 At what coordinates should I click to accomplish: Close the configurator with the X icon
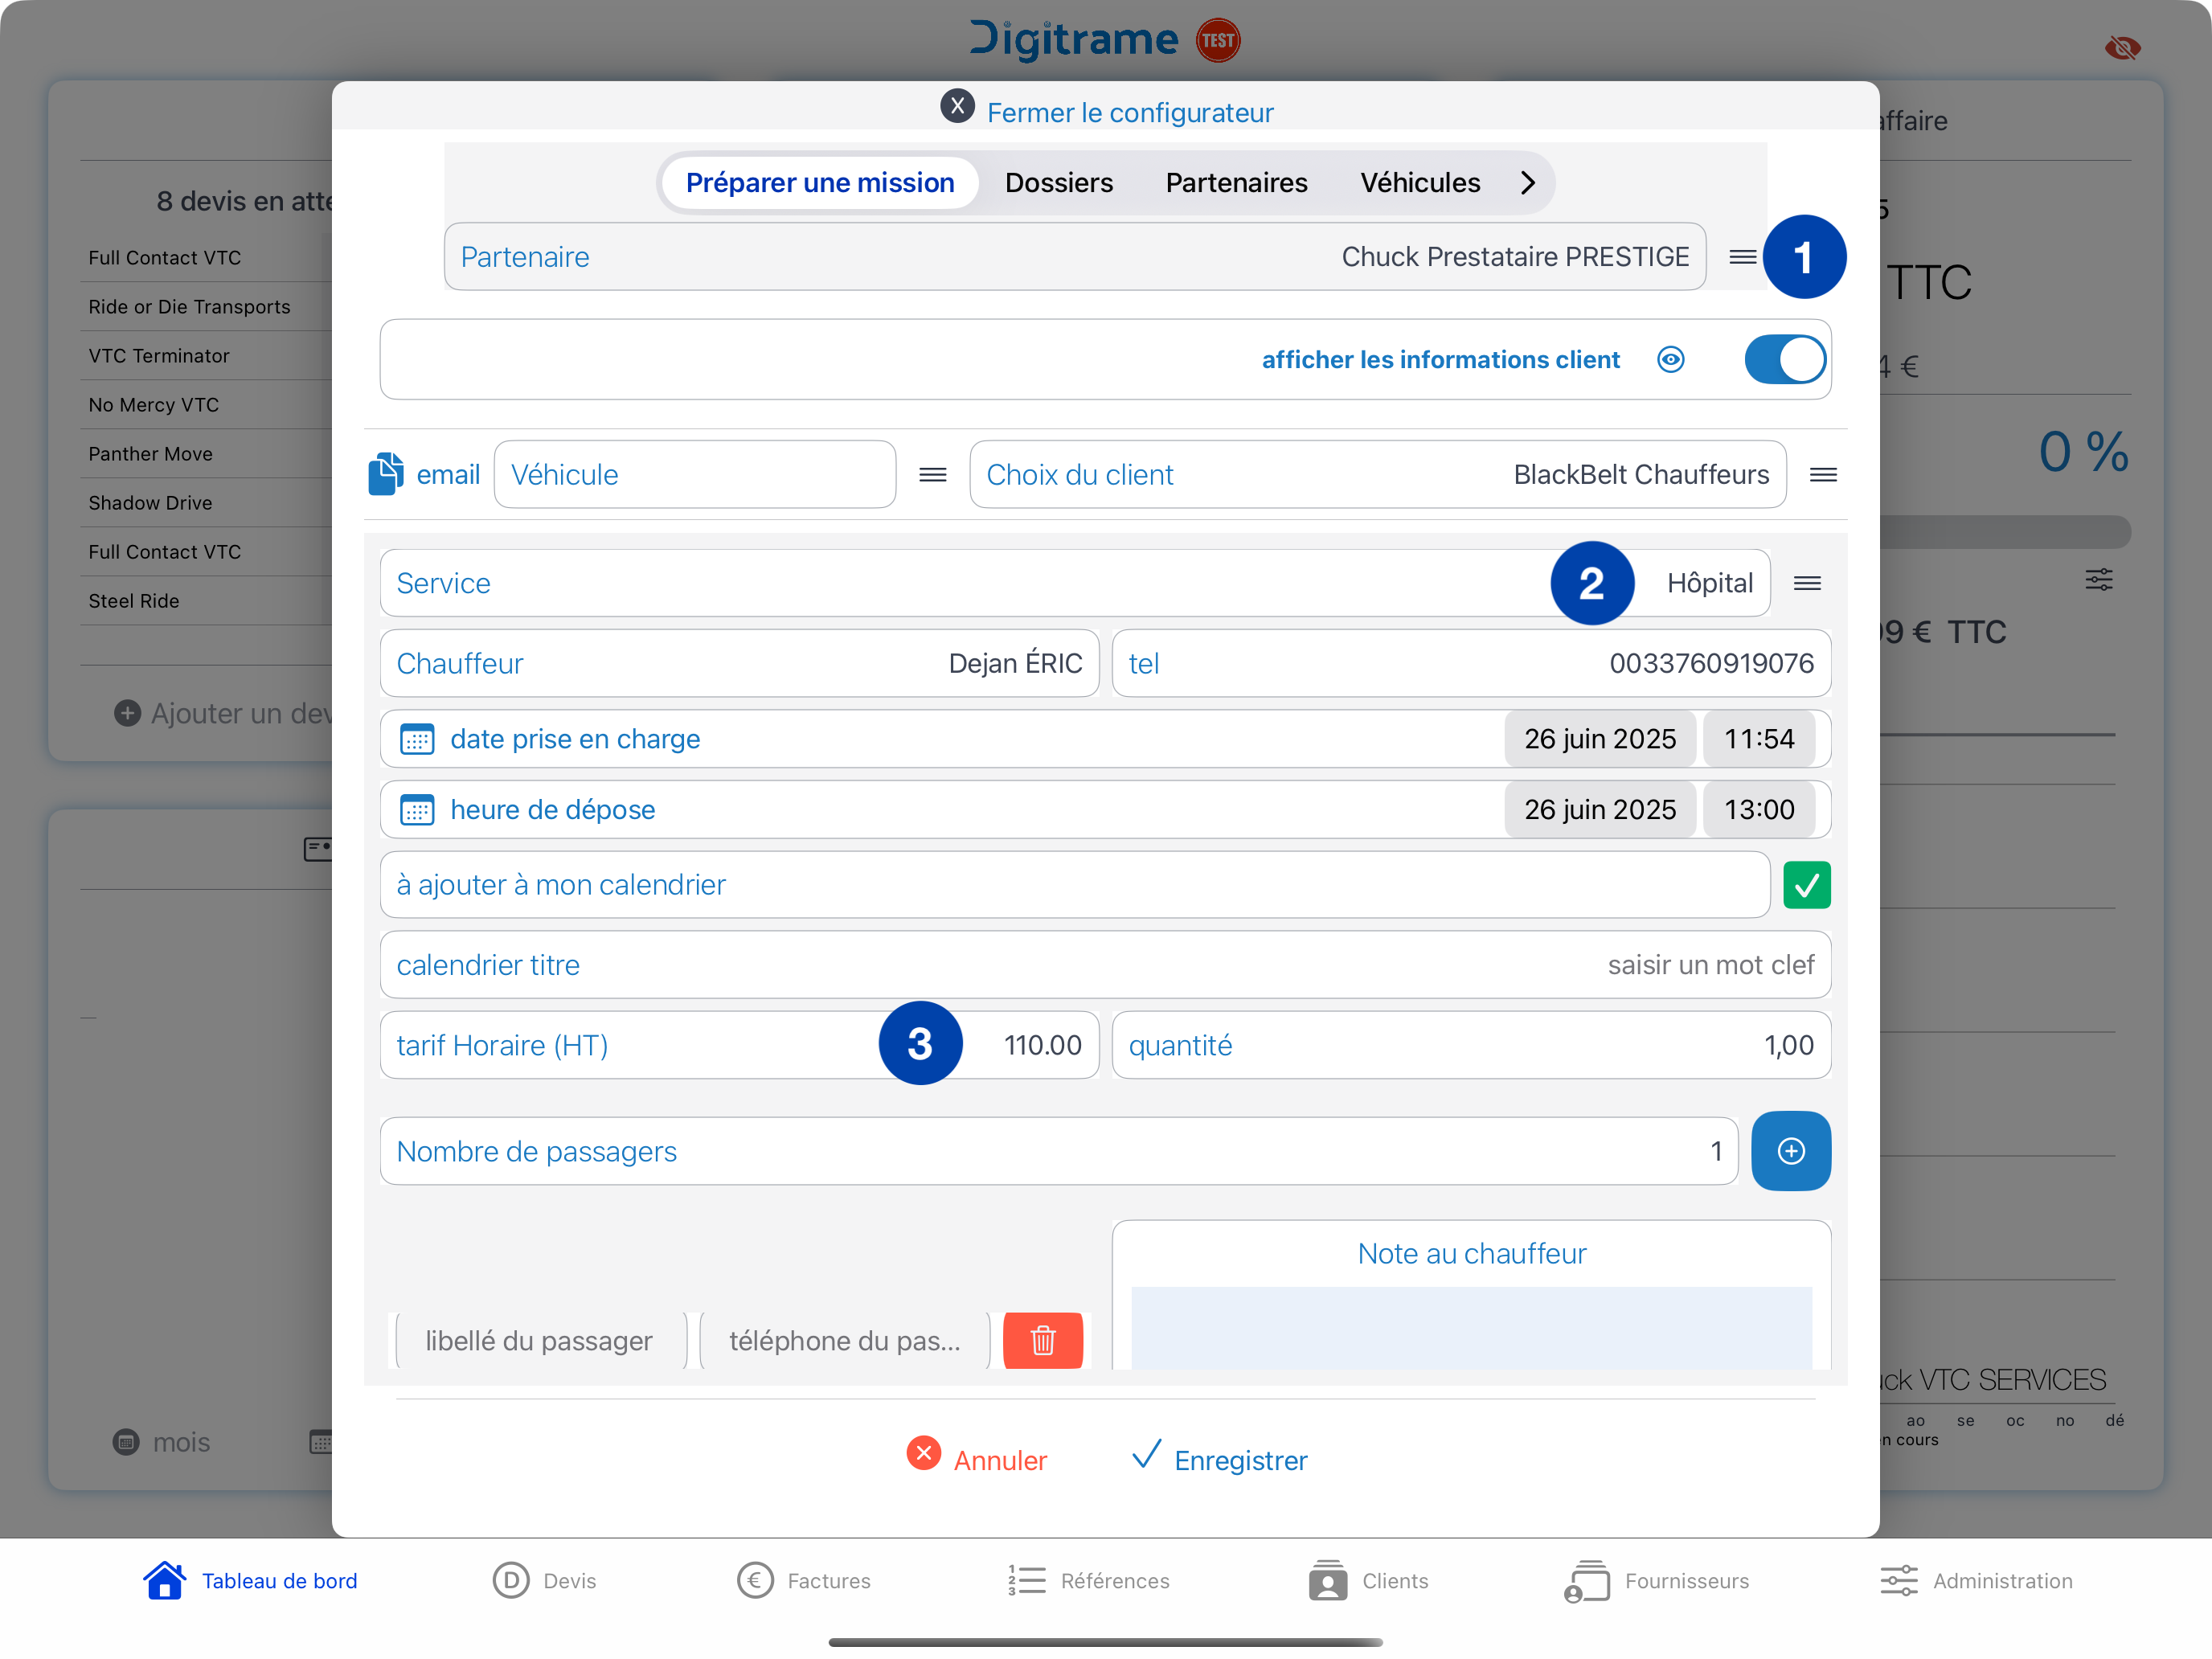[x=957, y=107]
